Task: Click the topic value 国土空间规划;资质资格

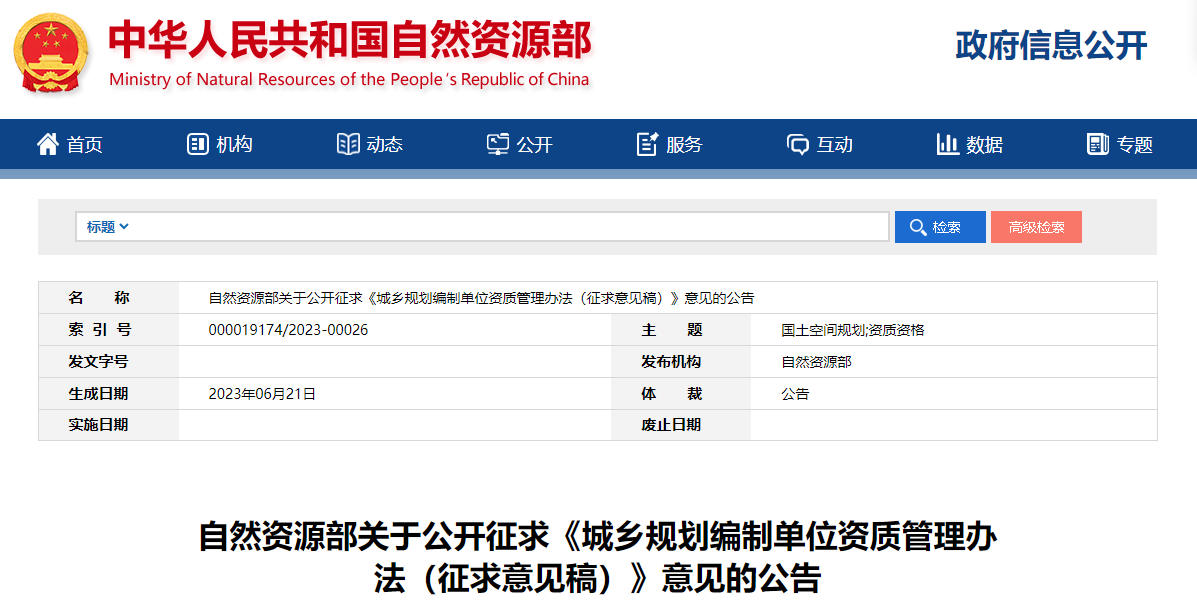Action: click(x=853, y=330)
